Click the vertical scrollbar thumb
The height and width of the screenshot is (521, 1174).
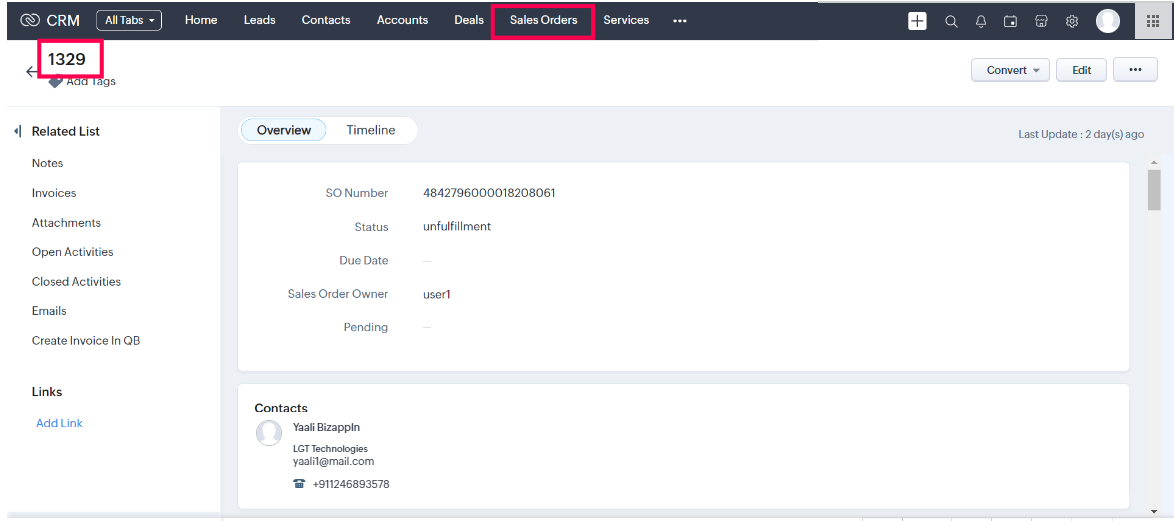(x=1154, y=190)
